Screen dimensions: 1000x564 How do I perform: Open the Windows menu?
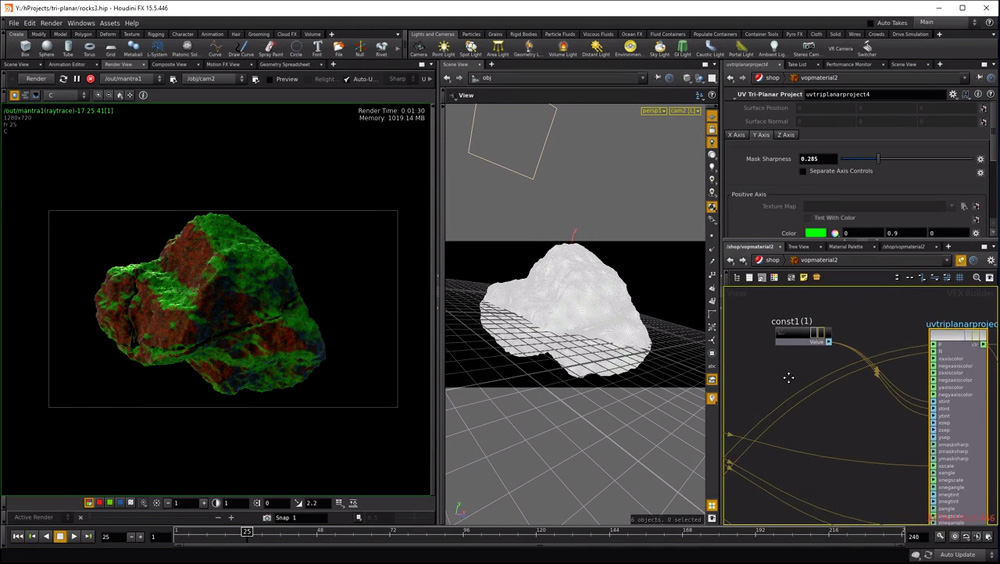pyautogui.click(x=81, y=23)
